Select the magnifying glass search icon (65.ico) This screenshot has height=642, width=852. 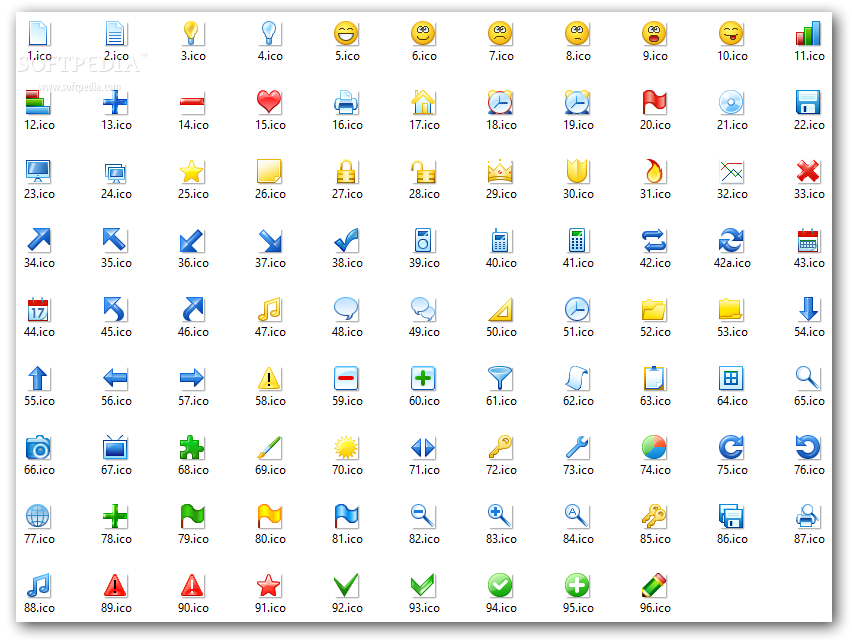coord(808,379)
